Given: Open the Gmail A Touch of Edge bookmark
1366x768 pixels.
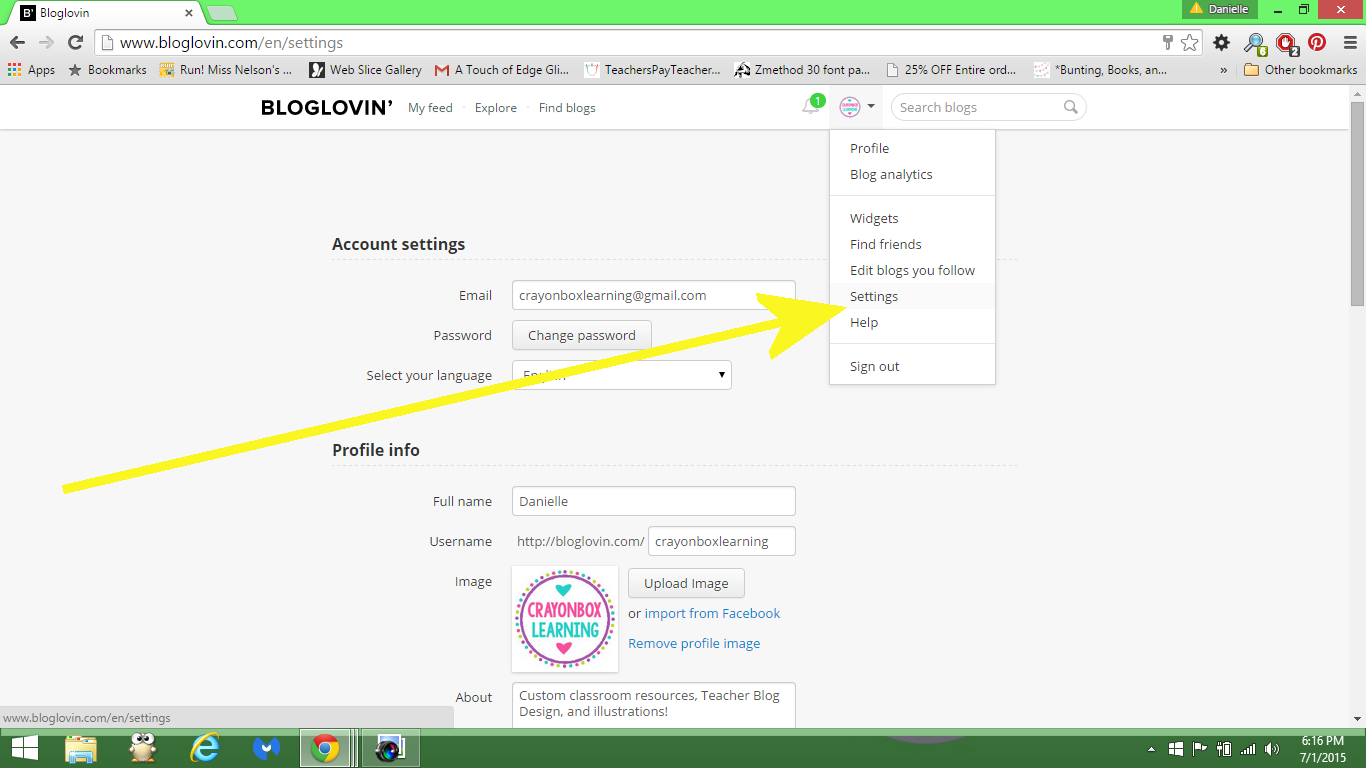Looking at the screenshot, I should click(x=502, y=70).
